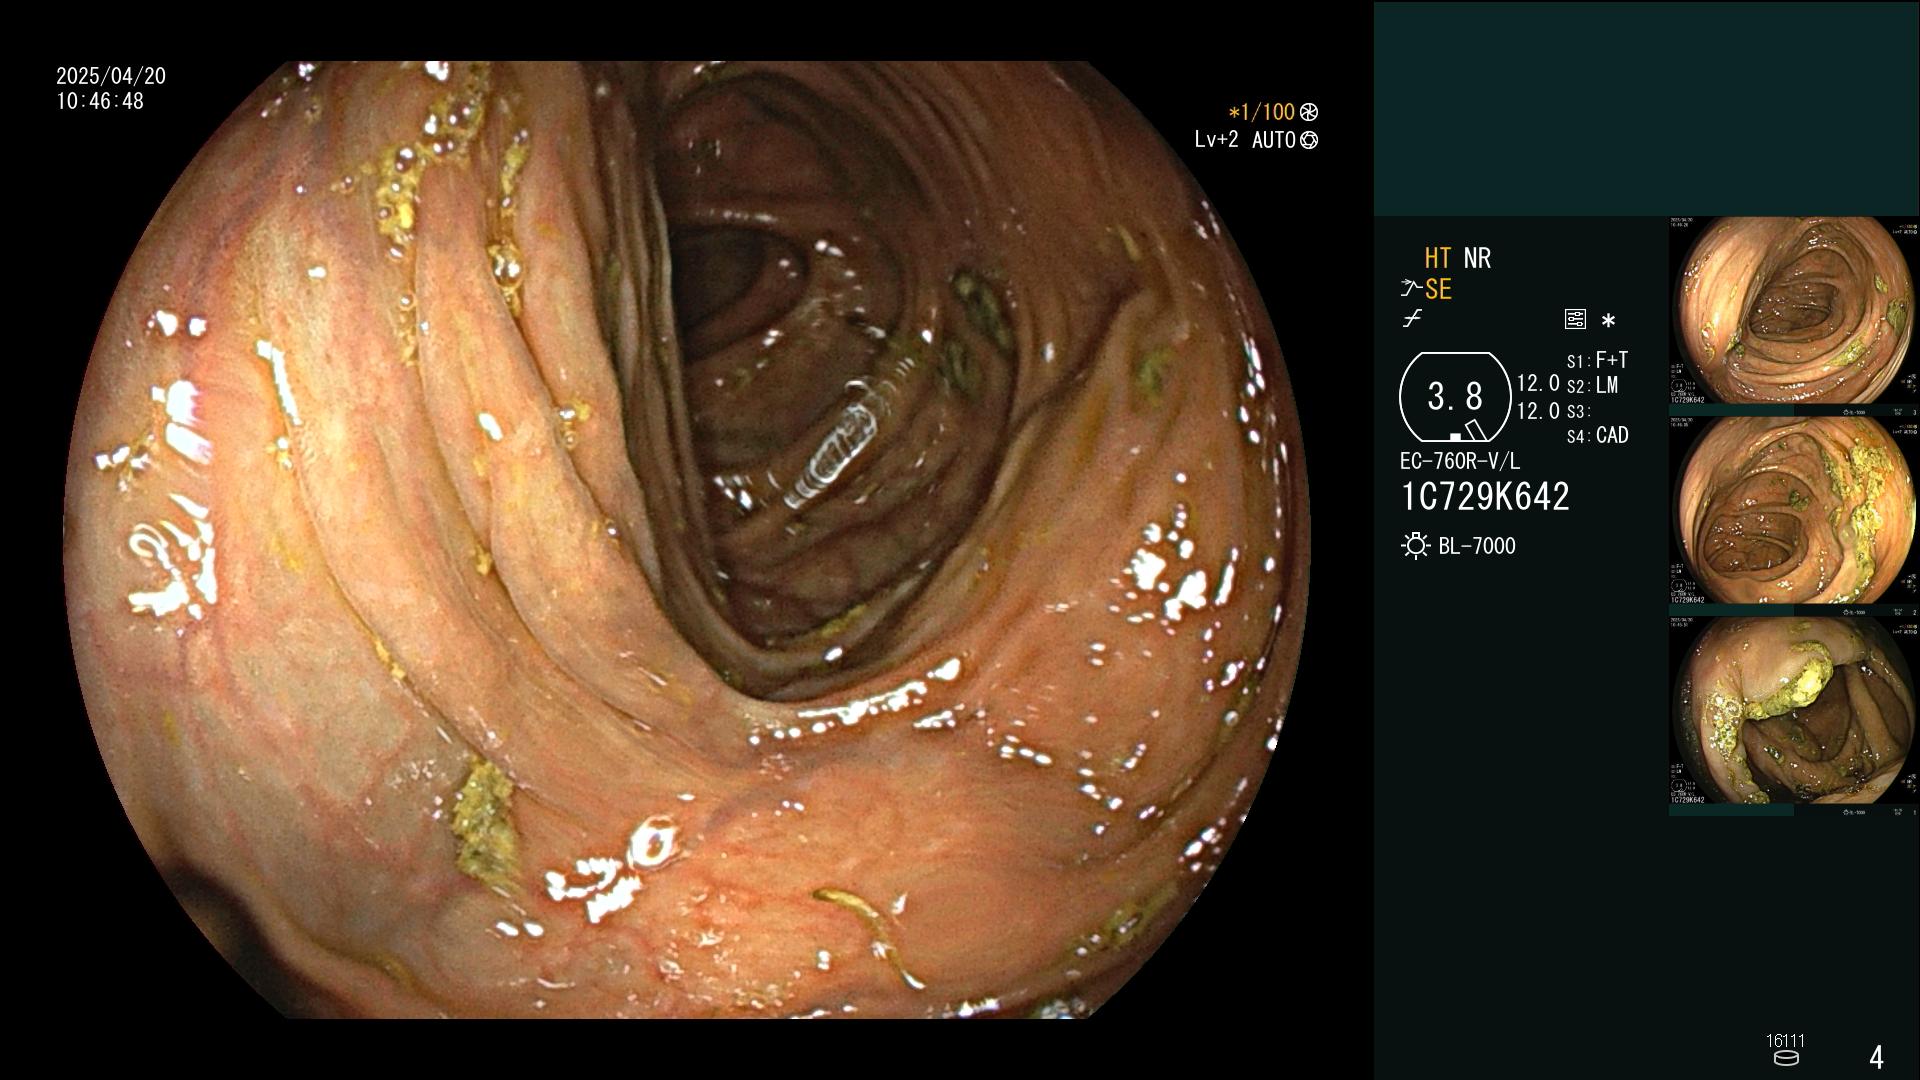Click the S4: CAD switch assignment

point(1597,436)
